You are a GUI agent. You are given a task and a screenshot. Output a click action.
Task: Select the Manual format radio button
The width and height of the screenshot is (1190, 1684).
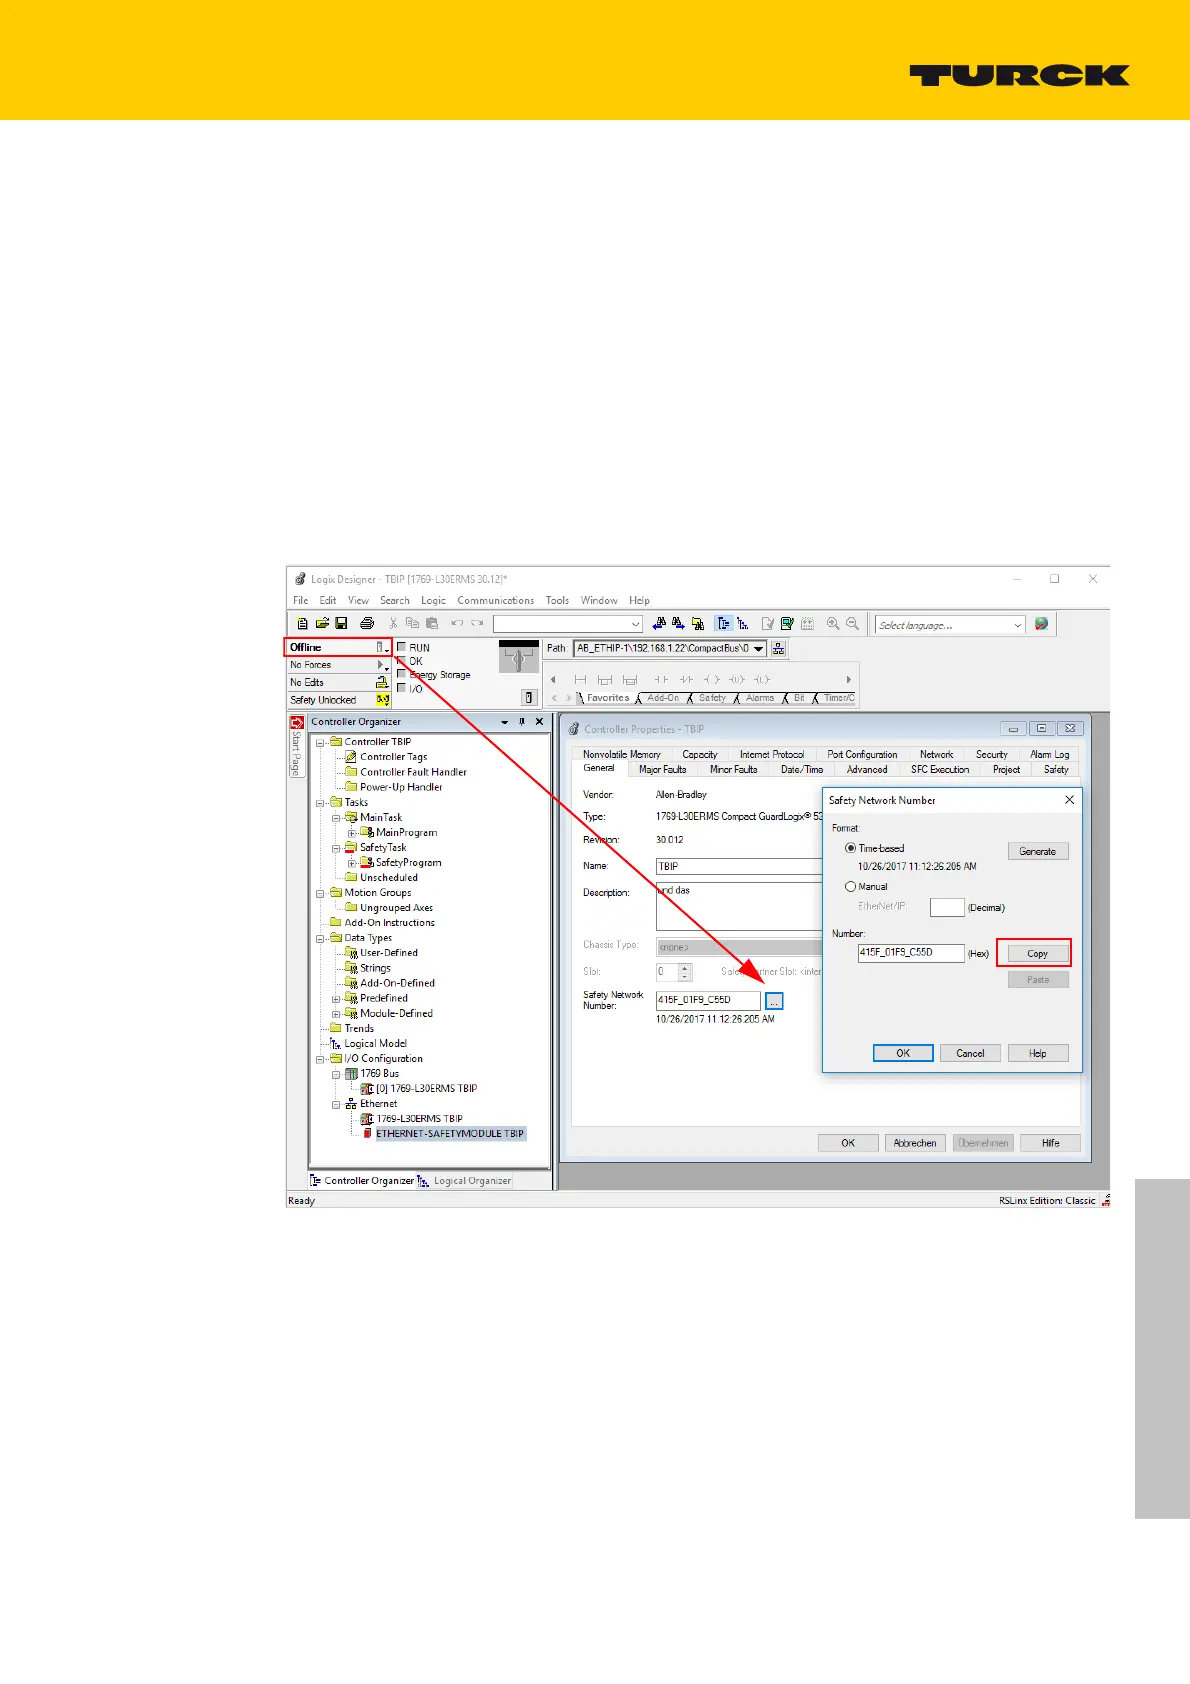click(851, 886)
